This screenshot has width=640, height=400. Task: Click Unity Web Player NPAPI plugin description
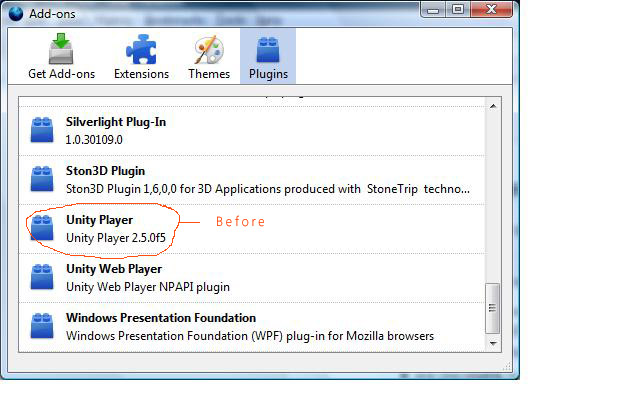148,287
